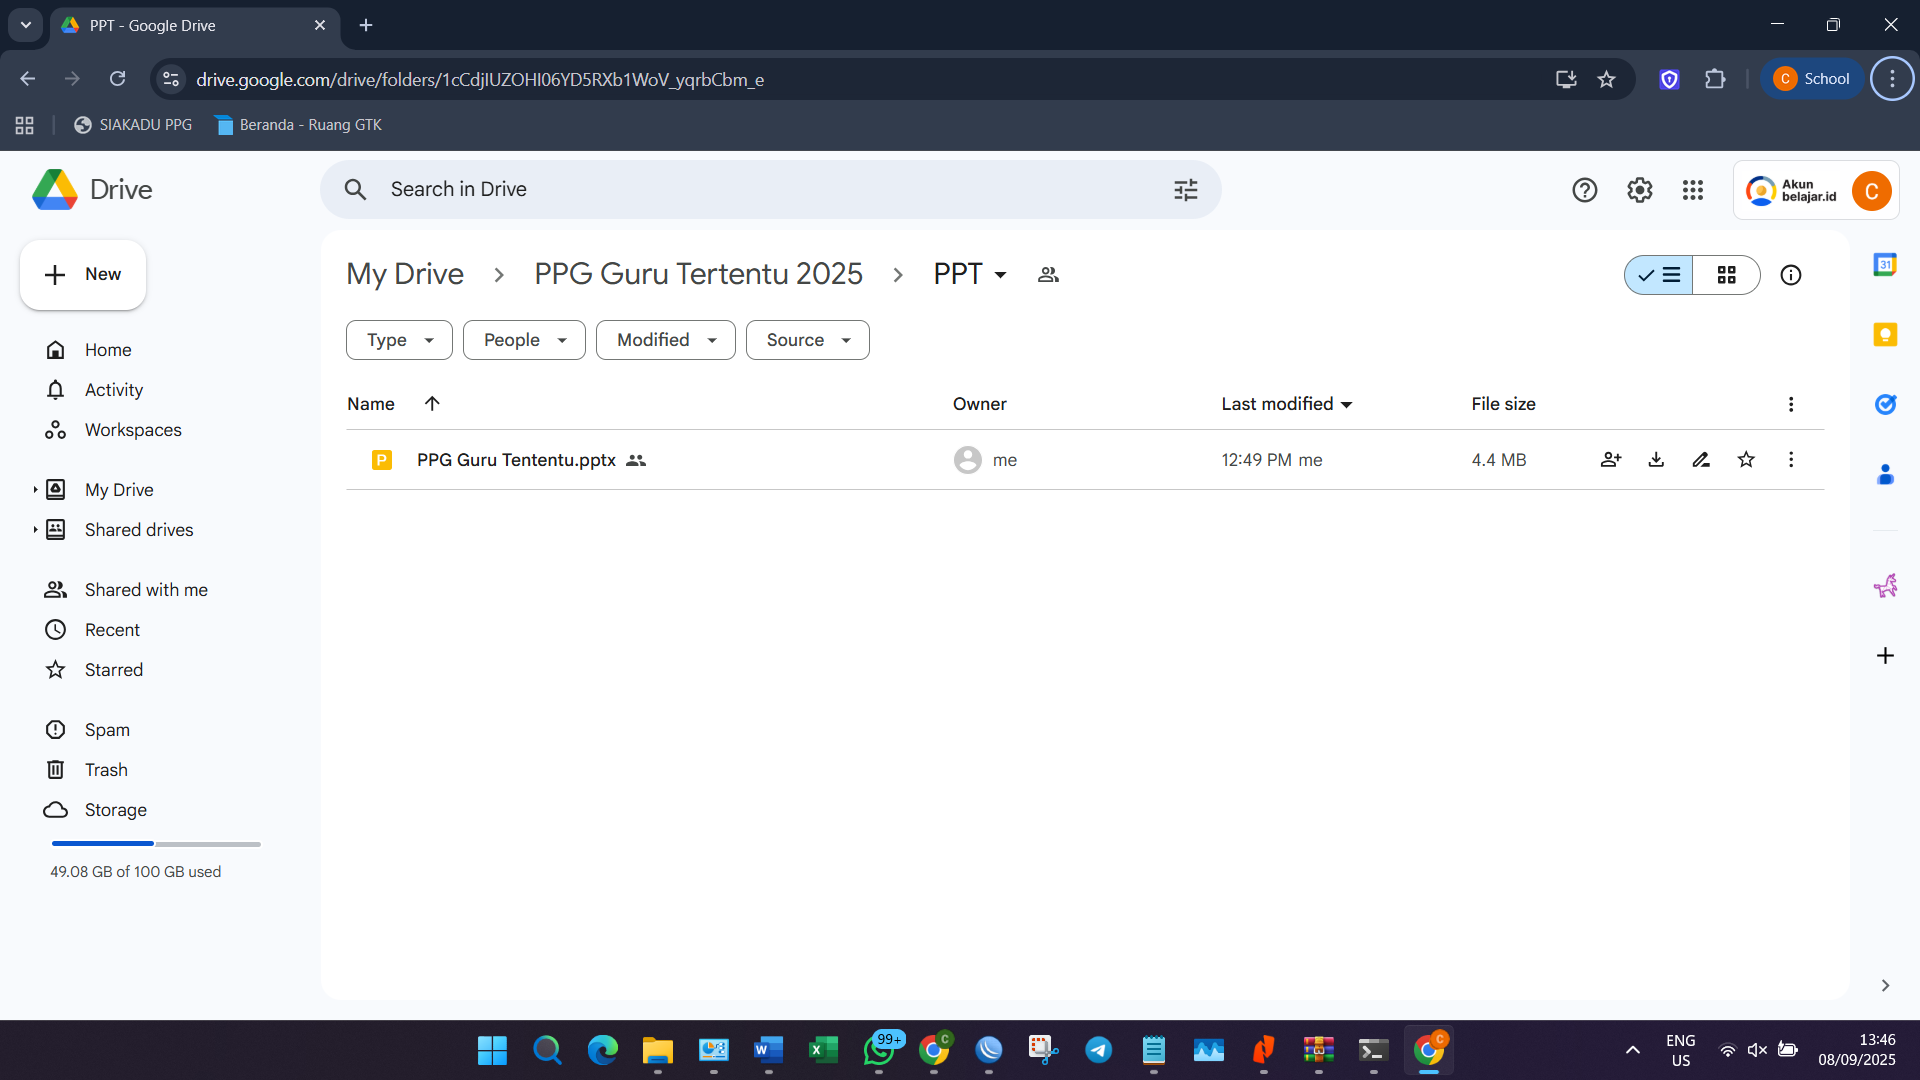This screenshot has height=1080, width=1920.
Task: Click the New button
Action: click(x=83, y=275)
